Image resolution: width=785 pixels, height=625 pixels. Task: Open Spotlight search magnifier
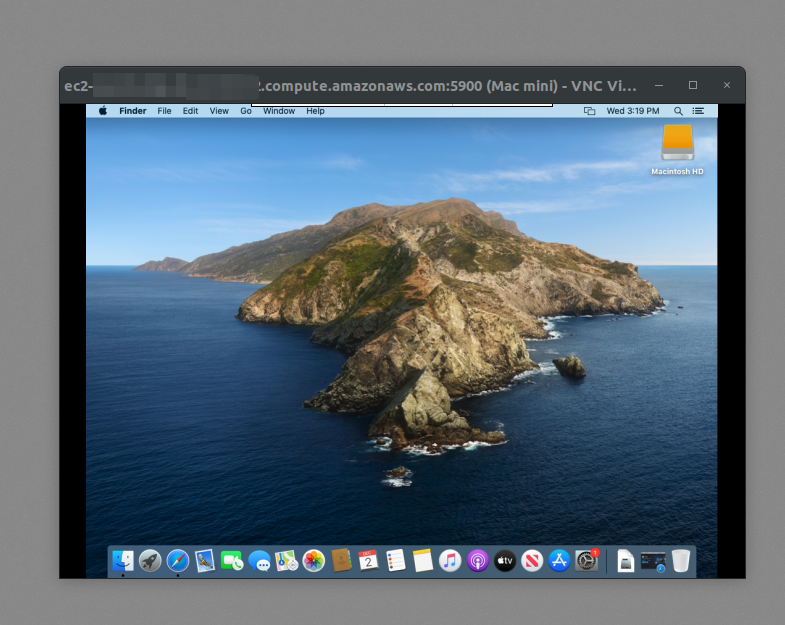(x=678, y=111)
